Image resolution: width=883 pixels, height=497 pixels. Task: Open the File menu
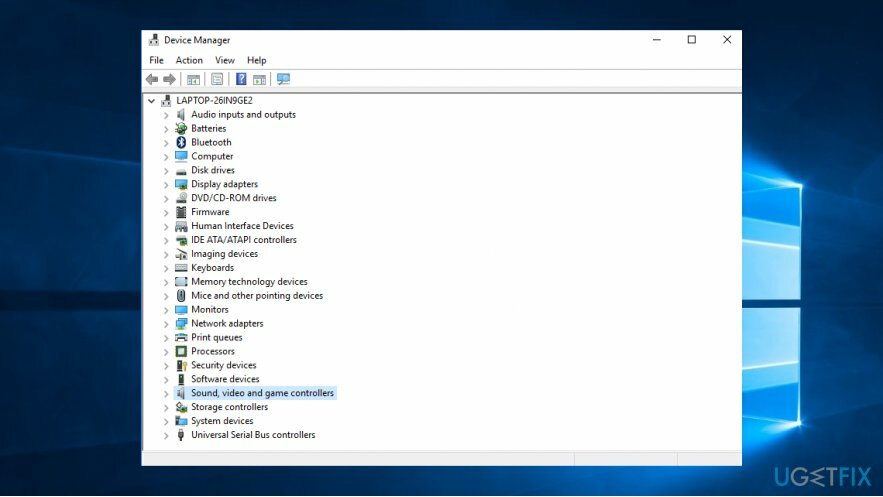156,60
